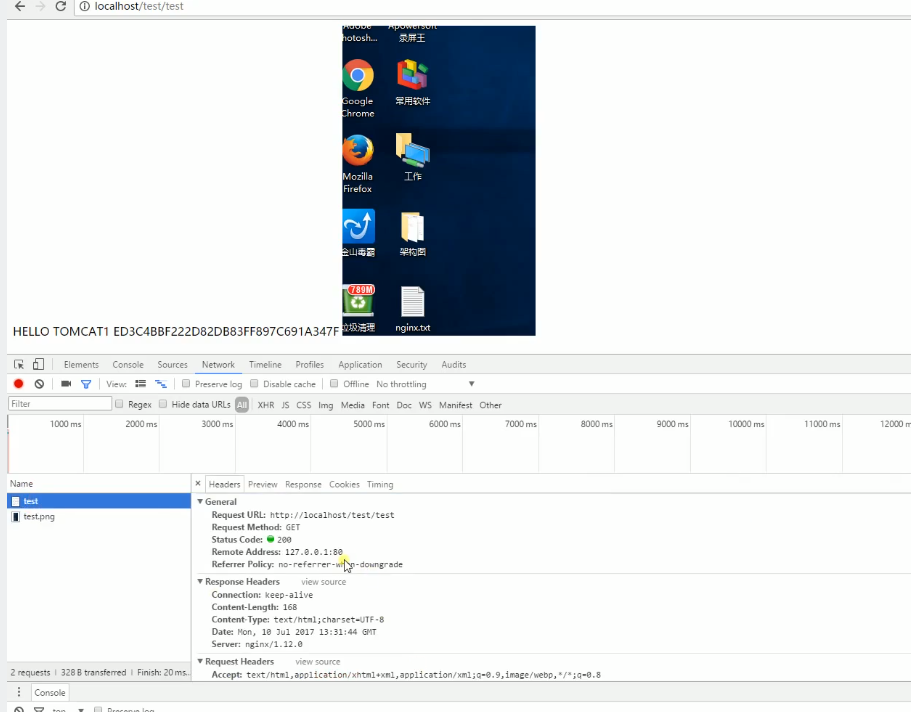The height and width of the screenshot is (712, 911).
Task: Filter requests by XHR type
Action: (x=266, y=405)
